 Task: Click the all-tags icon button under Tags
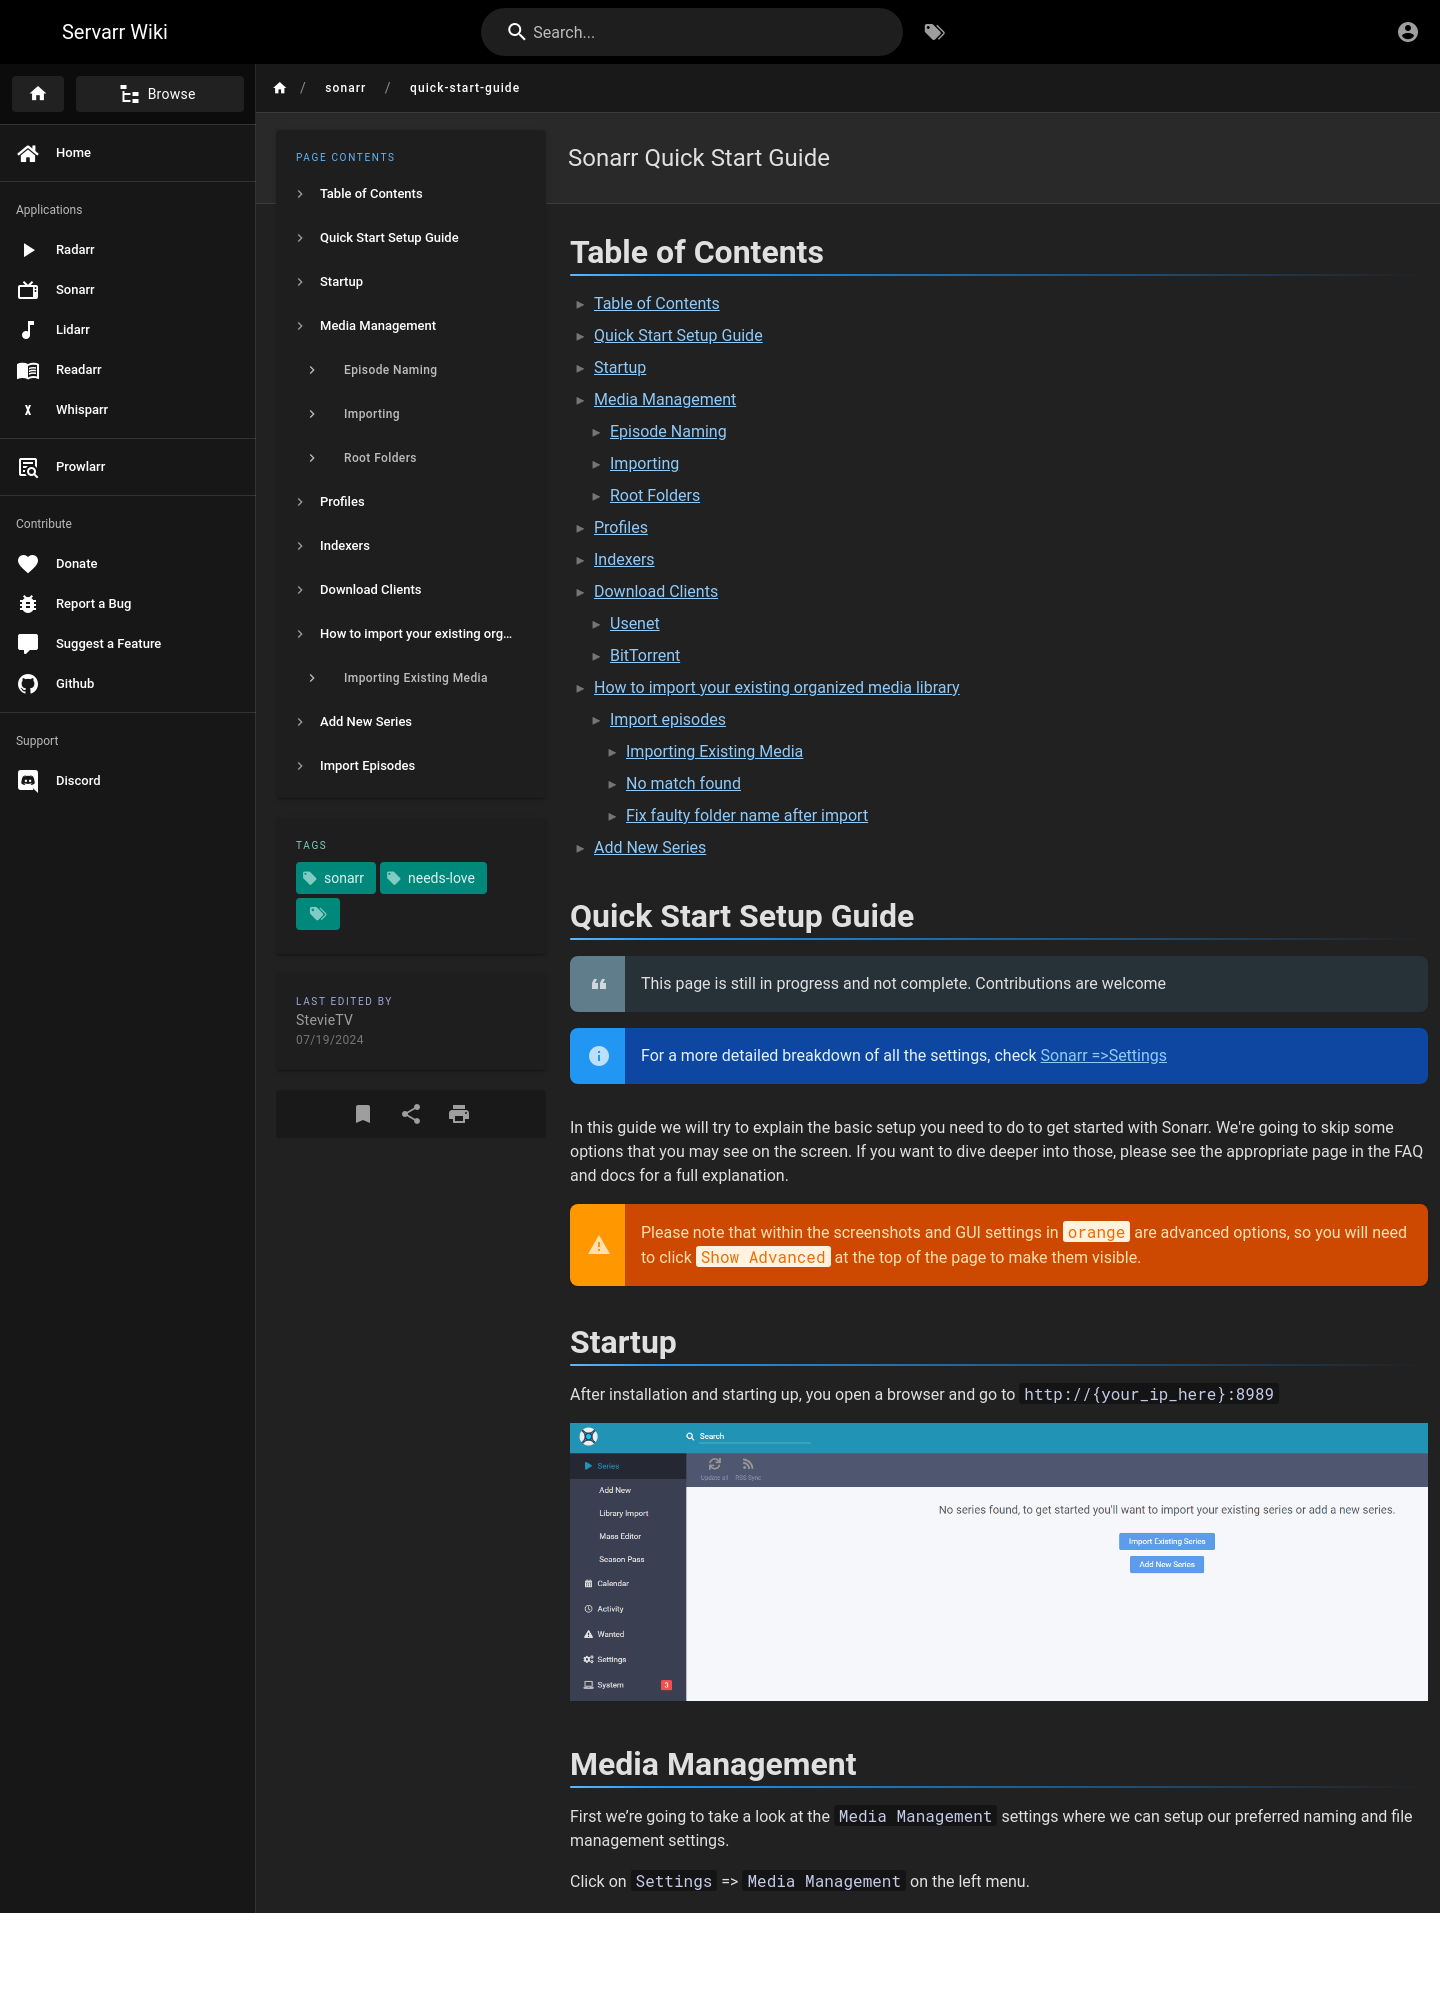point(318,914)
